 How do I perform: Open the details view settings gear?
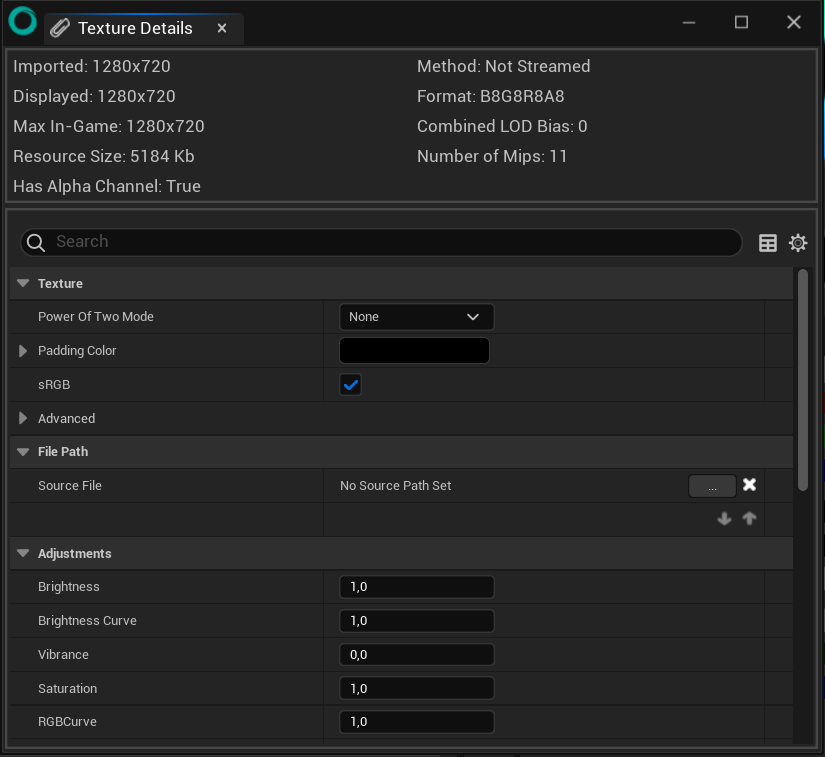coord(798,243)
